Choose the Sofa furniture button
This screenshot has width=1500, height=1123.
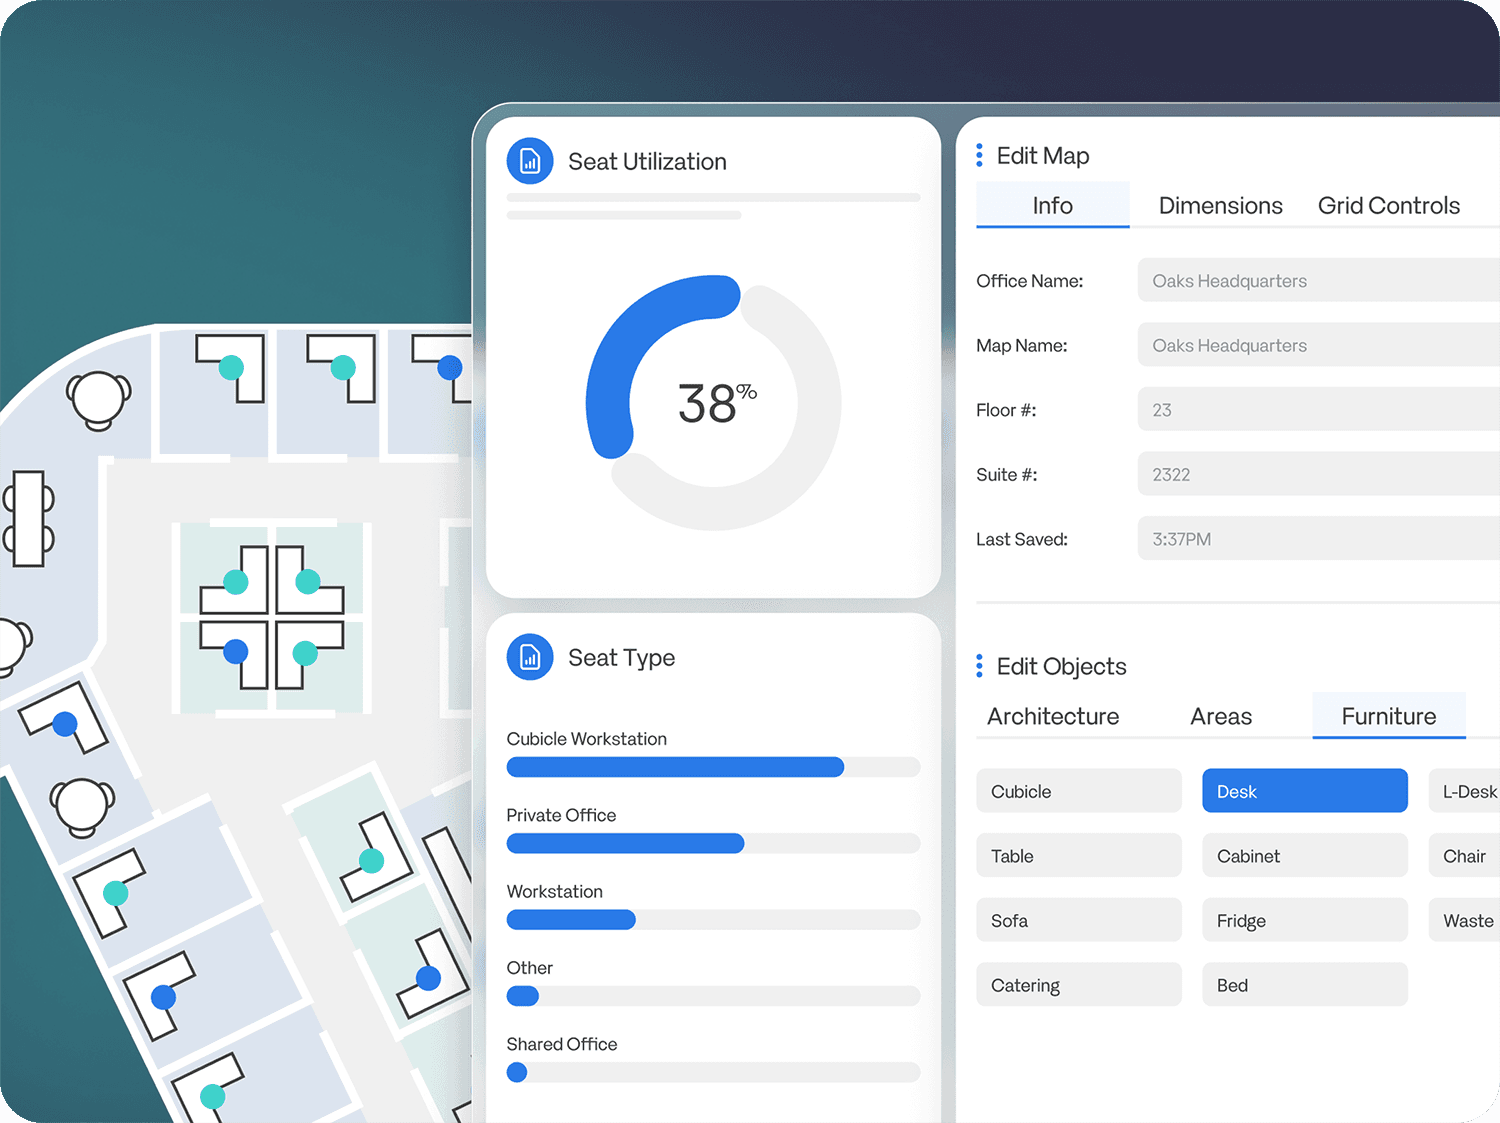click(x=1079, y=920)
